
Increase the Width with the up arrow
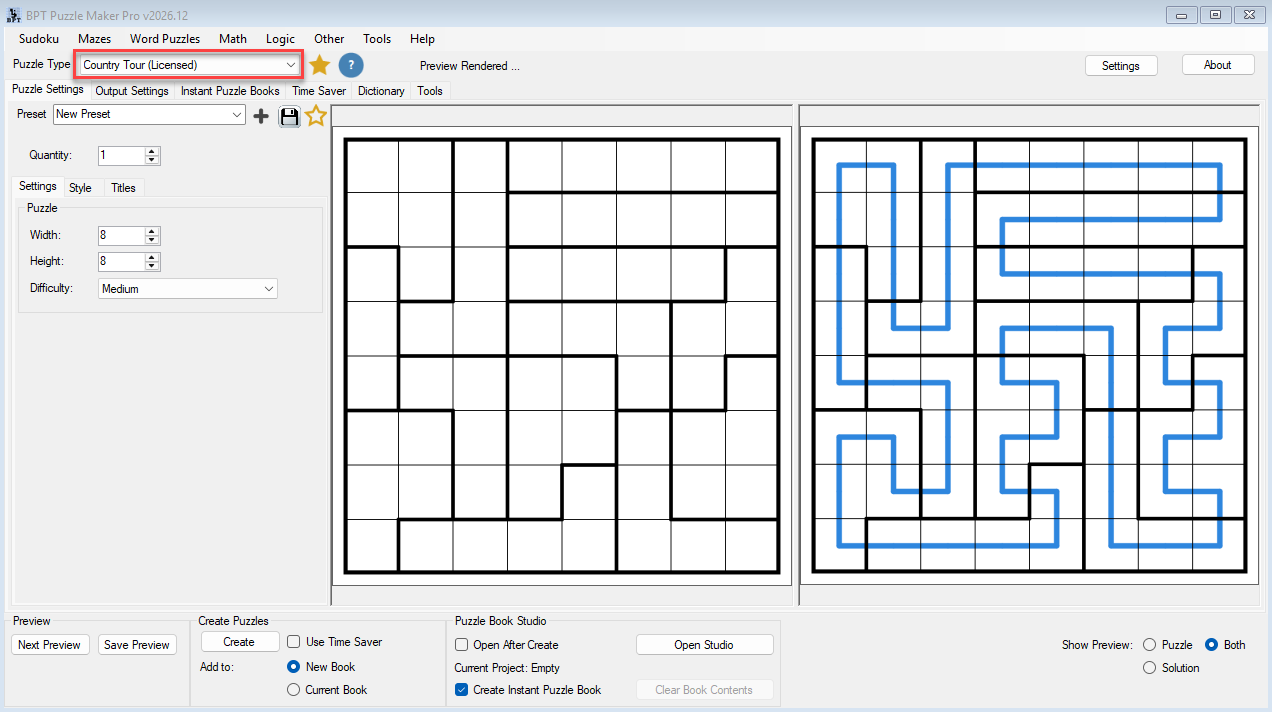coord(152,231)
